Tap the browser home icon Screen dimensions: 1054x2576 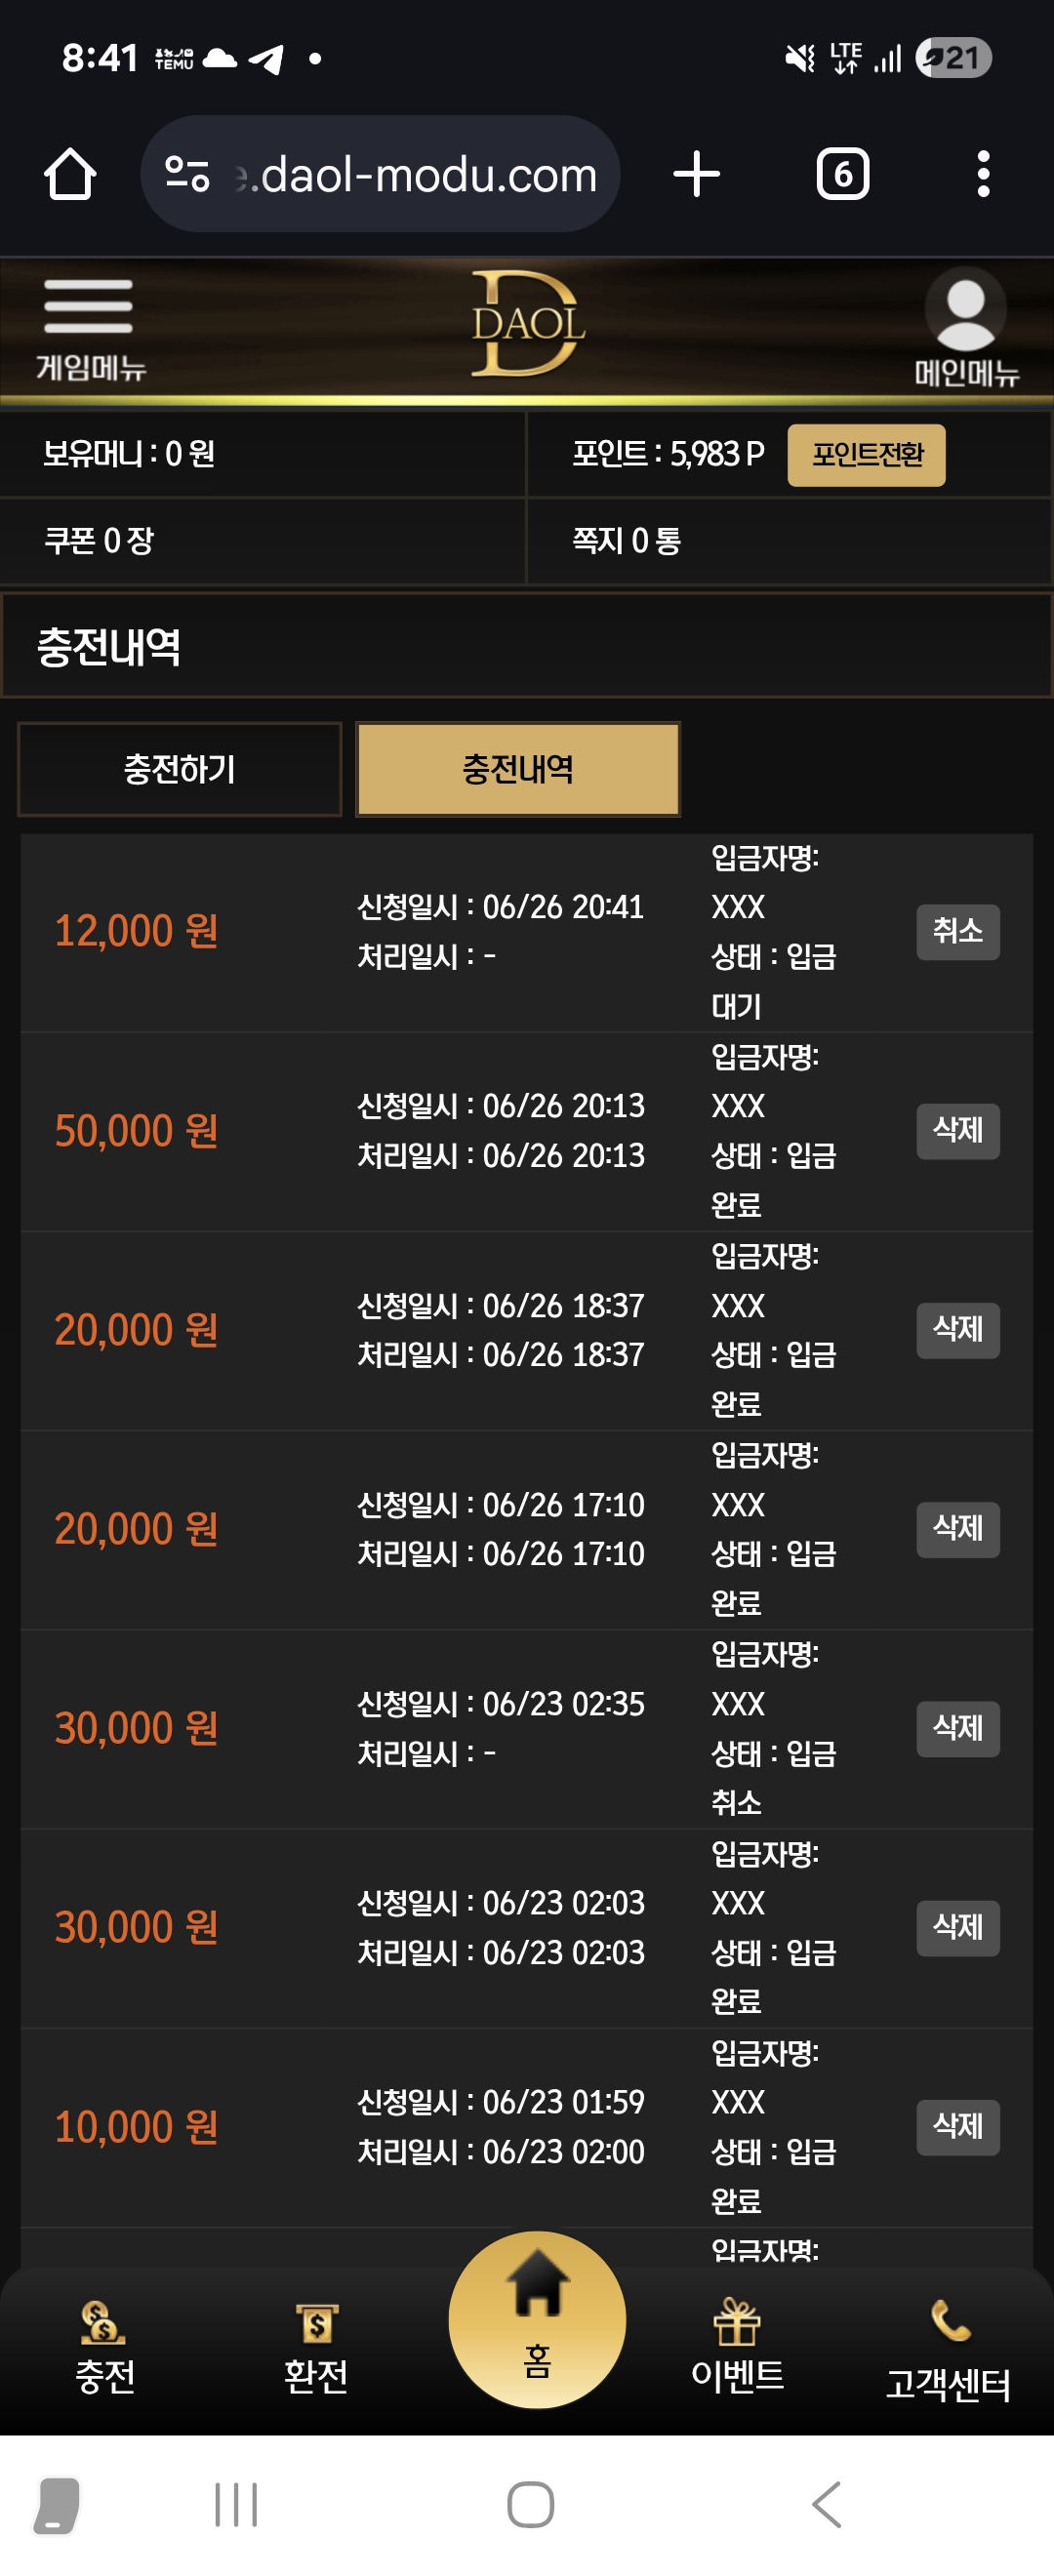(70, 174)
